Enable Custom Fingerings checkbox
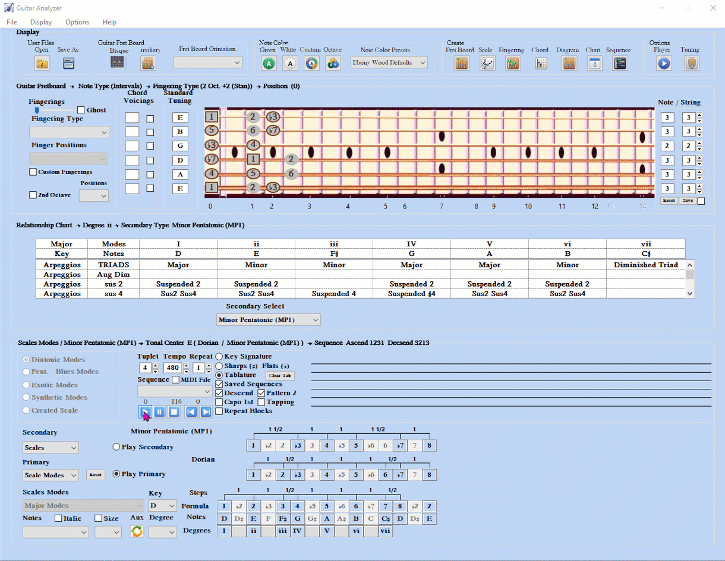Image resolution: width=725 pixels, height=561 pixels. pyautogui.click(x=33, y=172)
